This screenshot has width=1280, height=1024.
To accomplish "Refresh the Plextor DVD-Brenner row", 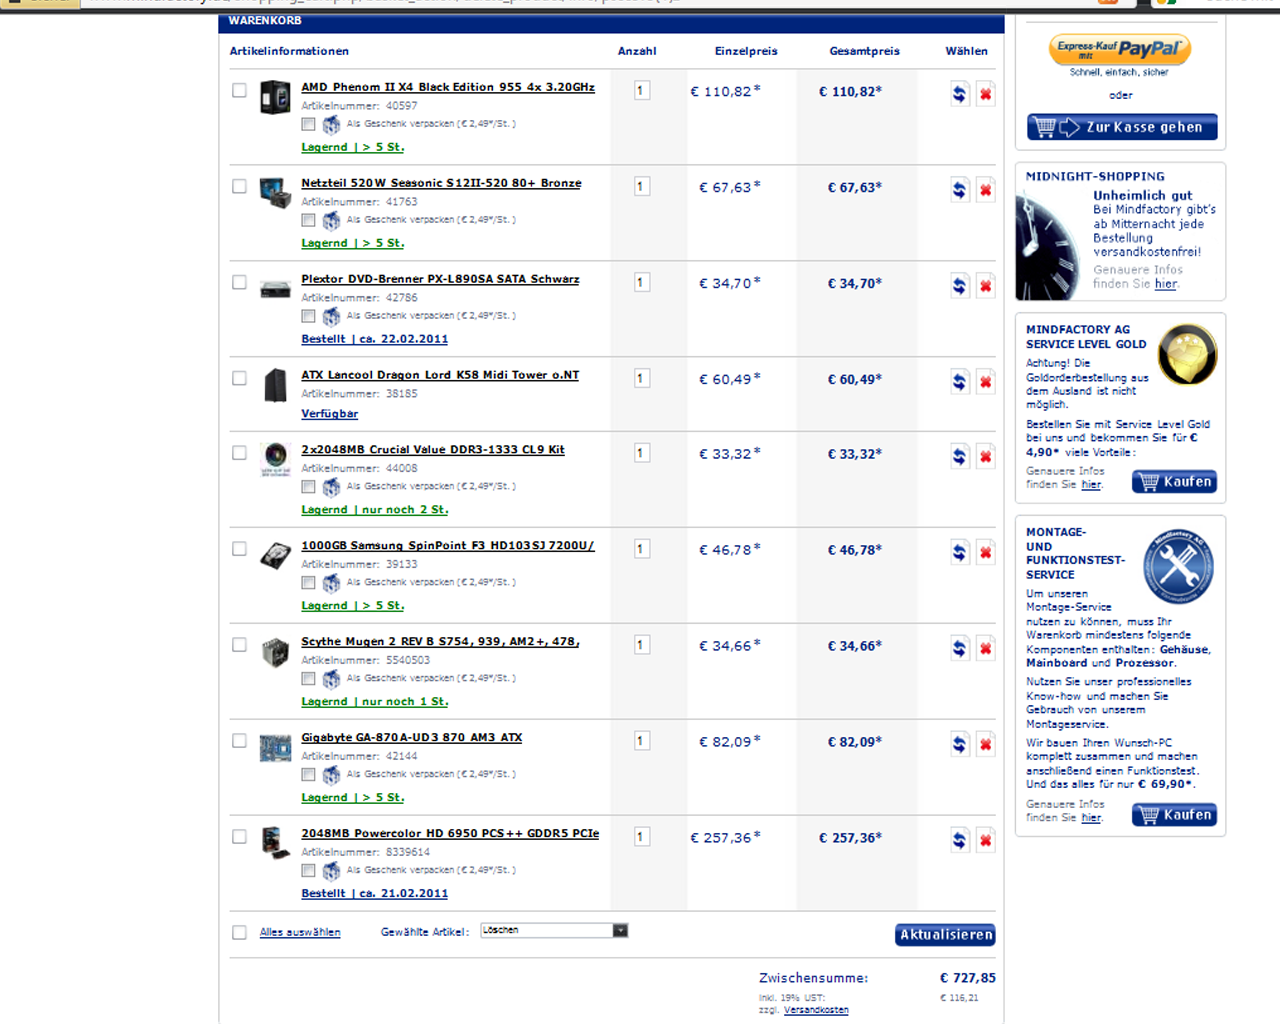I will point(959,286).
